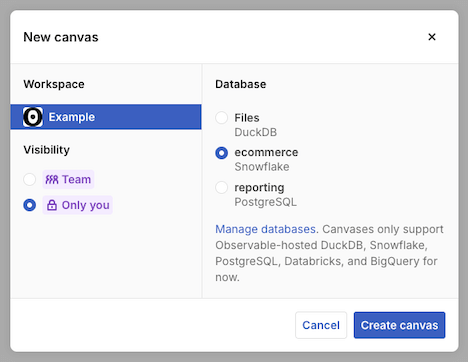This screenshot has width=468, height=362.
Task: Select the Files DuckDB database radio
Action: (x=222, y=118)
